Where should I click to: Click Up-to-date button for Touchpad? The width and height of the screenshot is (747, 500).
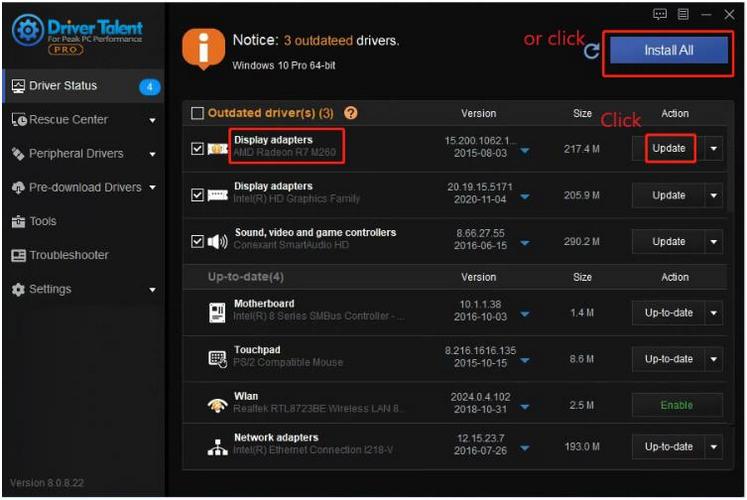[x=669, y=359]
